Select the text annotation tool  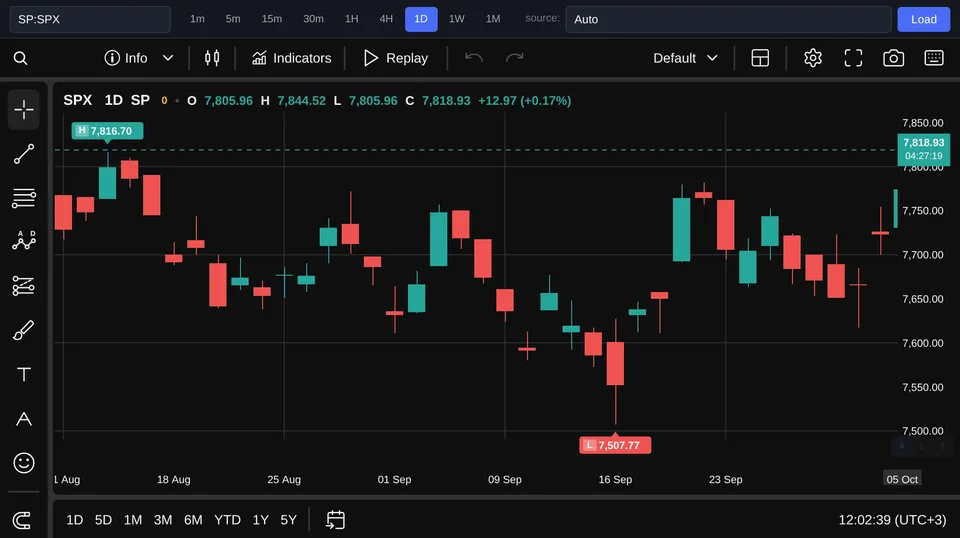(x=24, y=375)
